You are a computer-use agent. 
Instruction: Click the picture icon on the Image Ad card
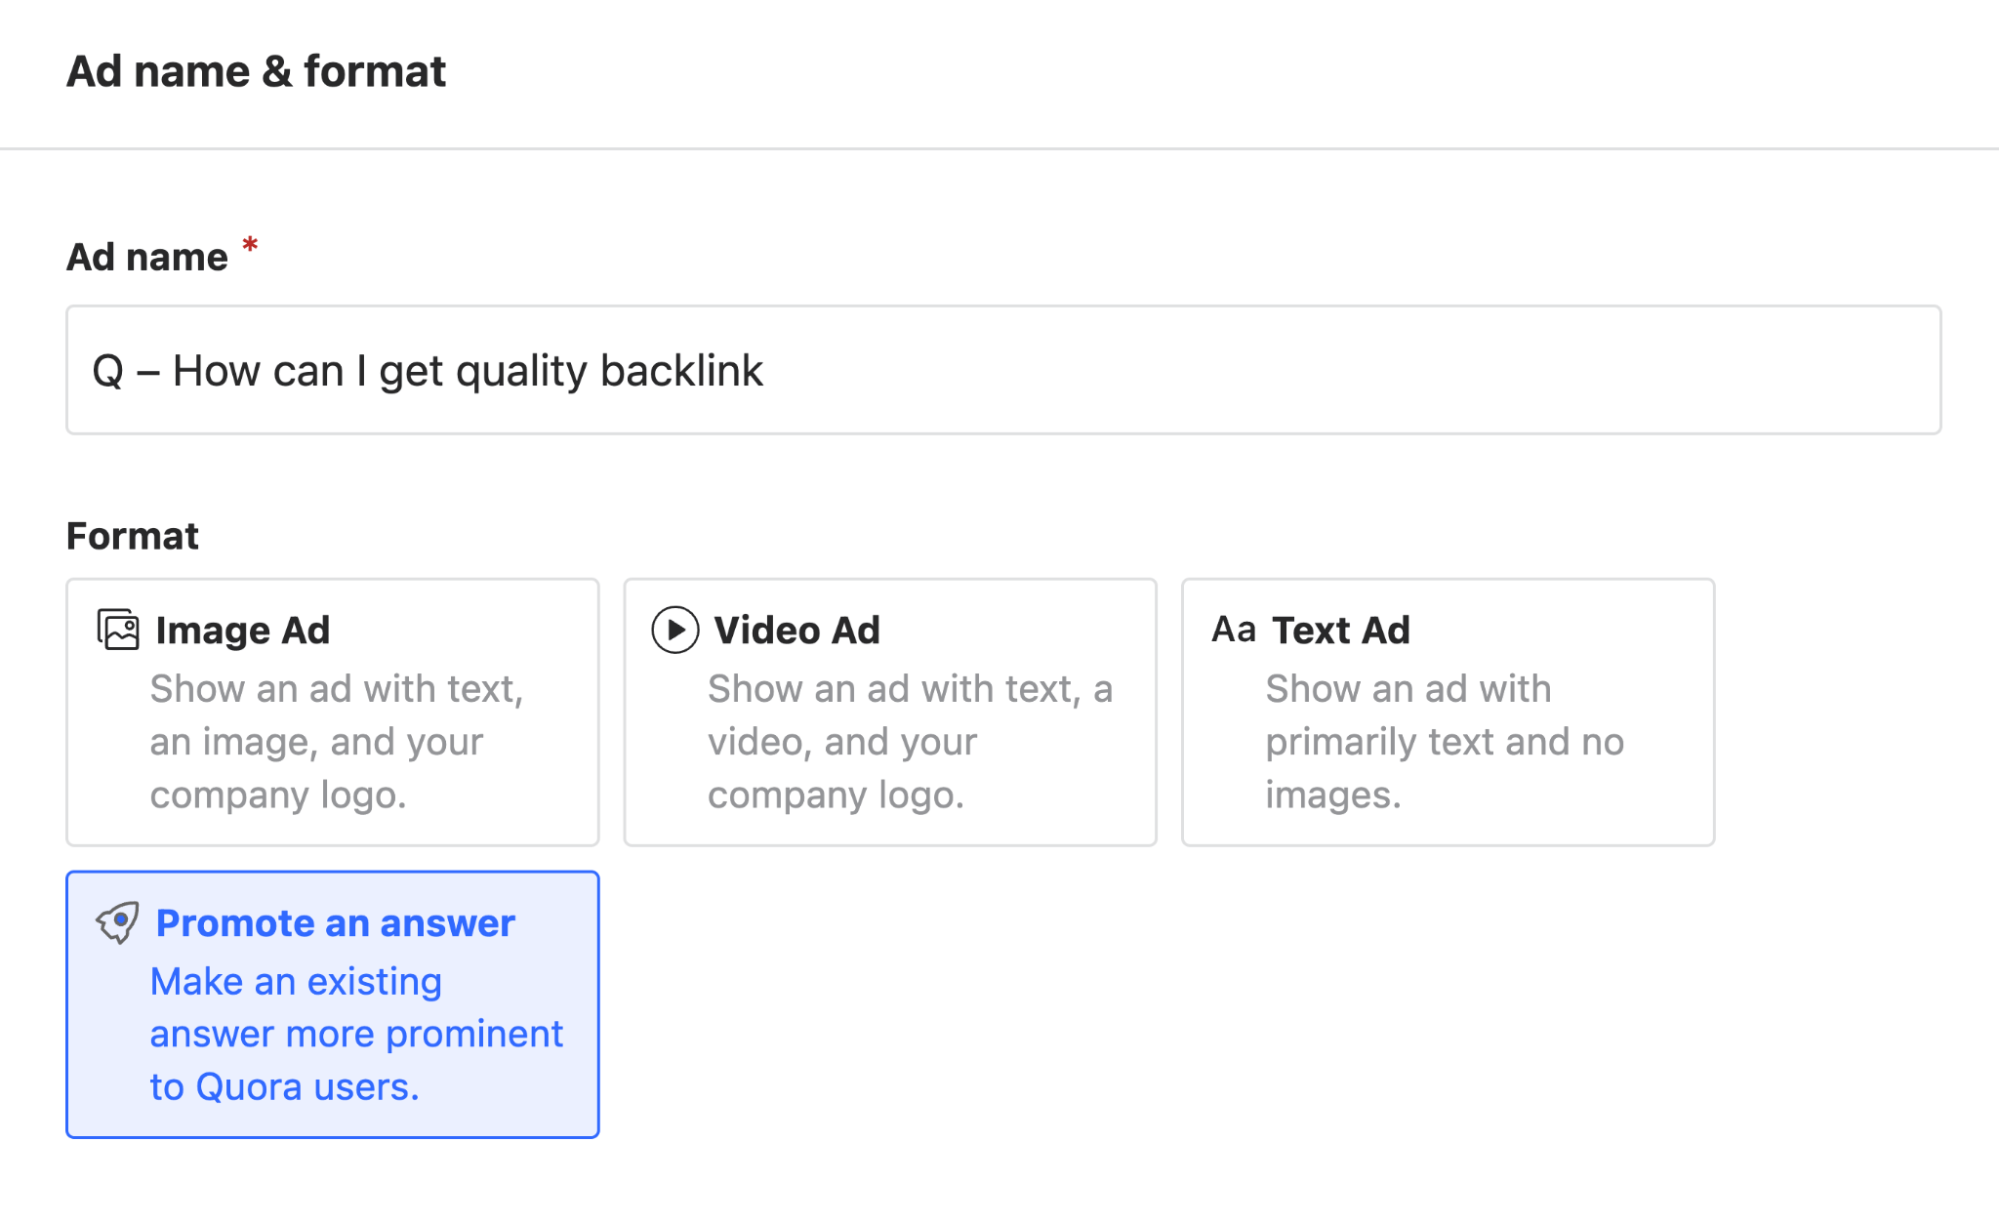pos(116,628)
